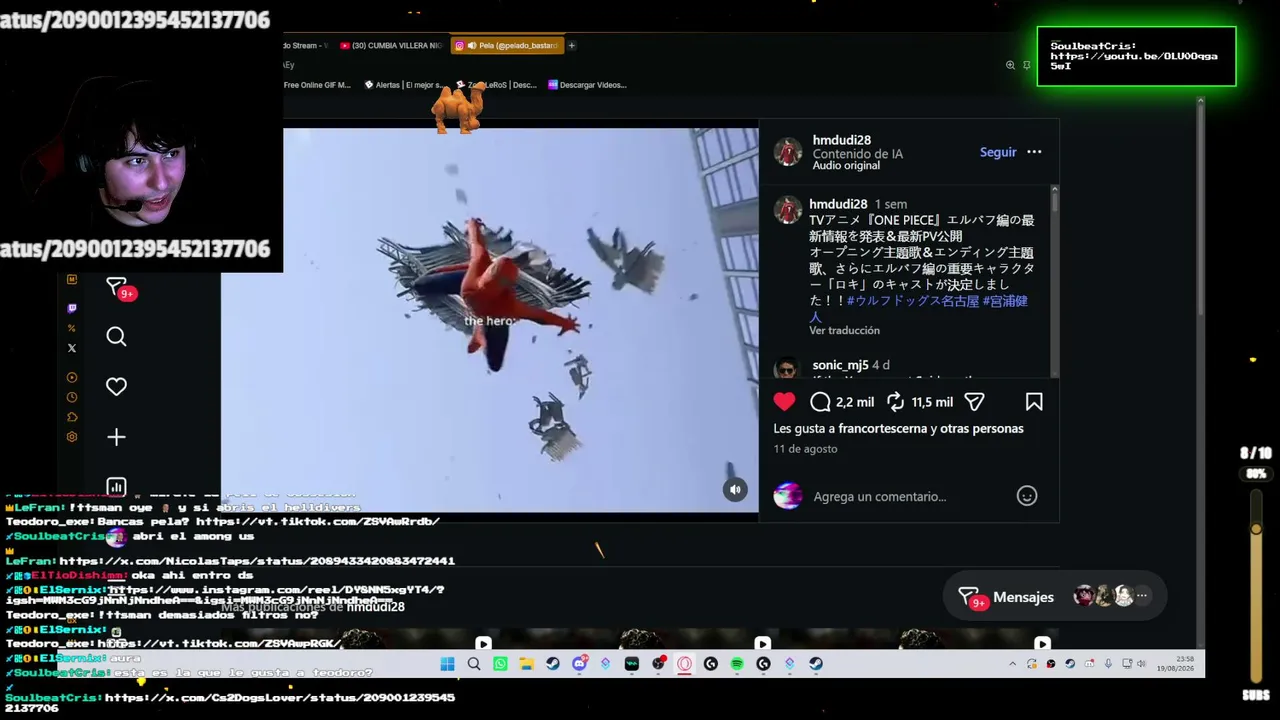Screen dimensions: 1280x720
Task: Click zoom magnifier icon in address bar
Action: (1010, 65)
